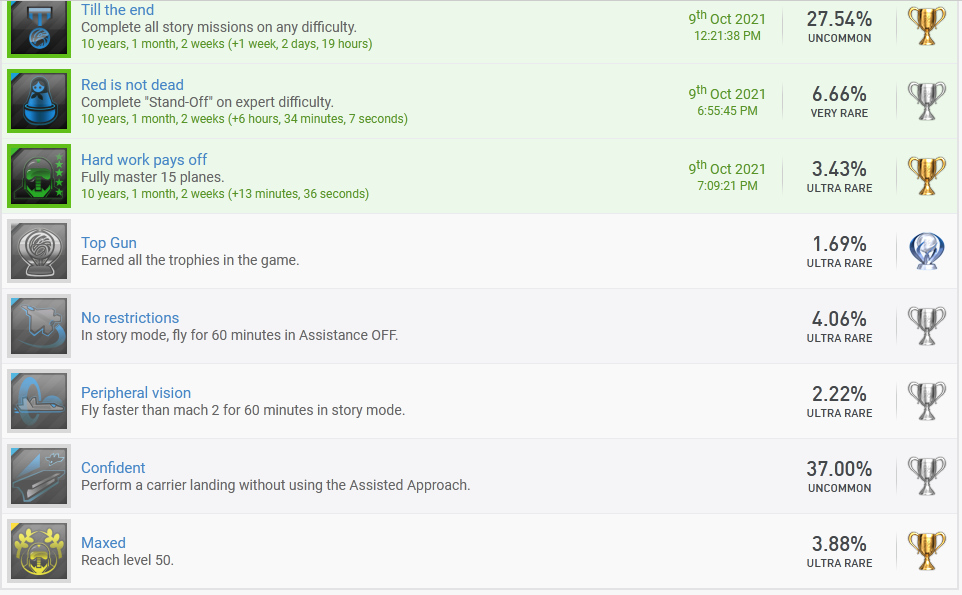
Task: Click the Till the end trophy icon
Action: [40, 29]
